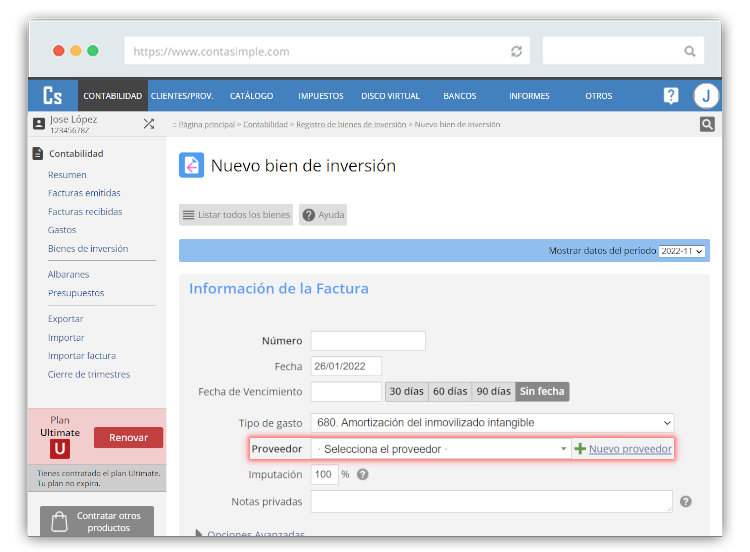Click the browser search magnifier icon
The width and height of the screenshot is (750, 552).
point(689,51)
